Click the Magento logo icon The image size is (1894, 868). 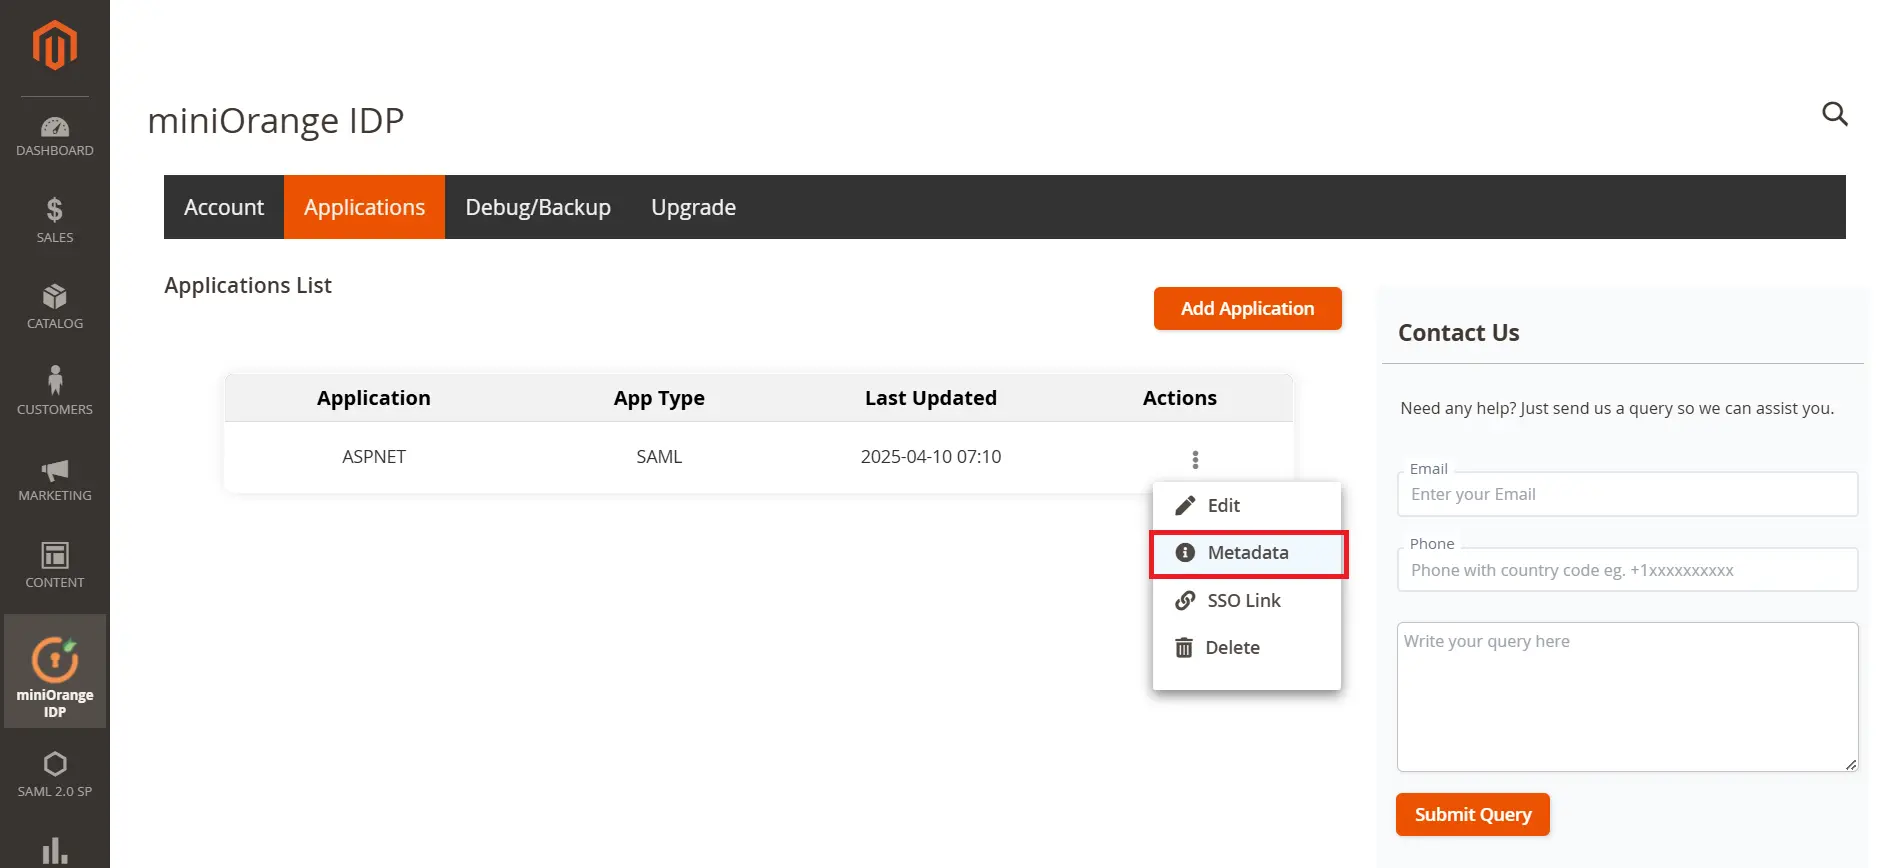[55, 45]
